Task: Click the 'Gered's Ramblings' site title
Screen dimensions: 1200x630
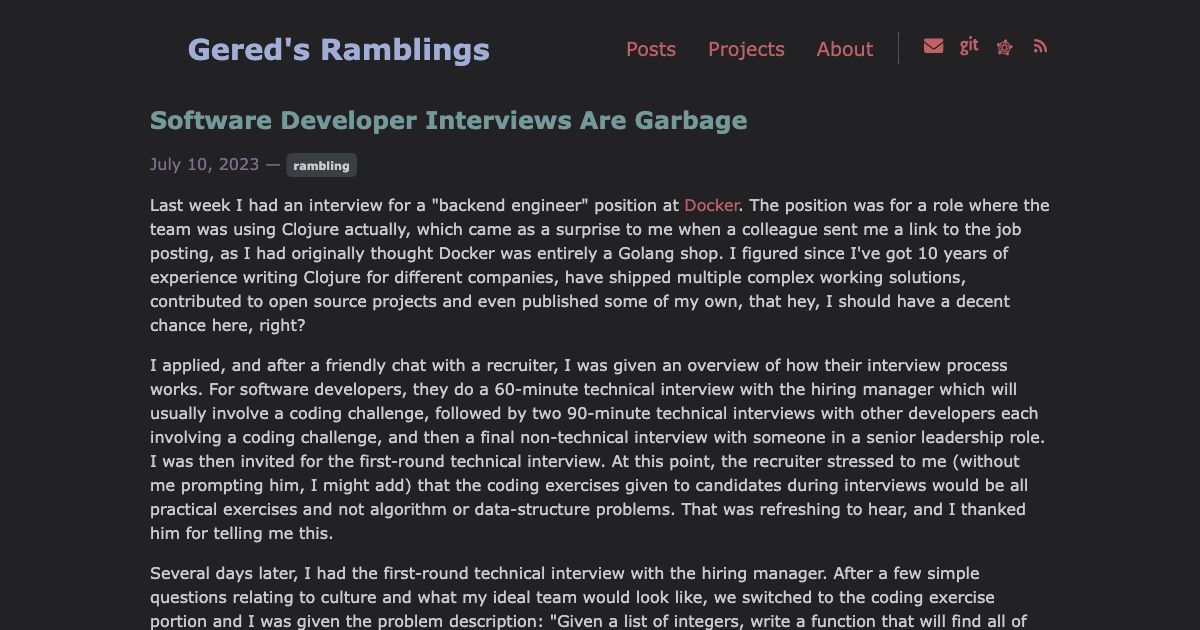Action: click(x=338, y=48)
